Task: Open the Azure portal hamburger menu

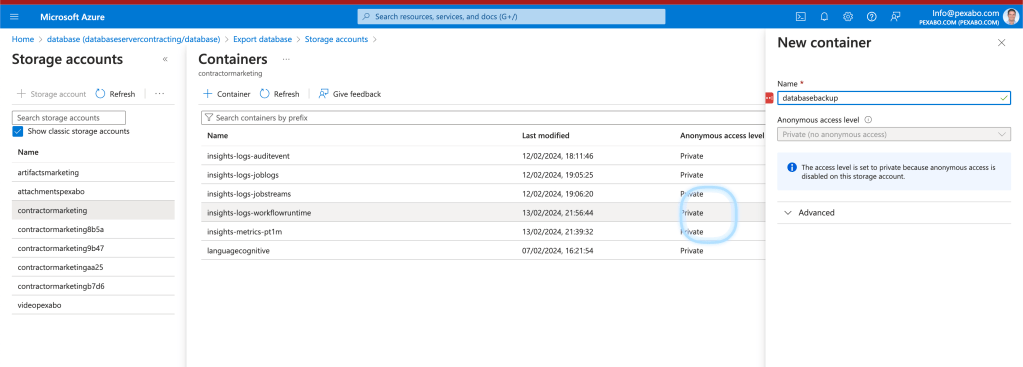Action: (x=14, y=17)
